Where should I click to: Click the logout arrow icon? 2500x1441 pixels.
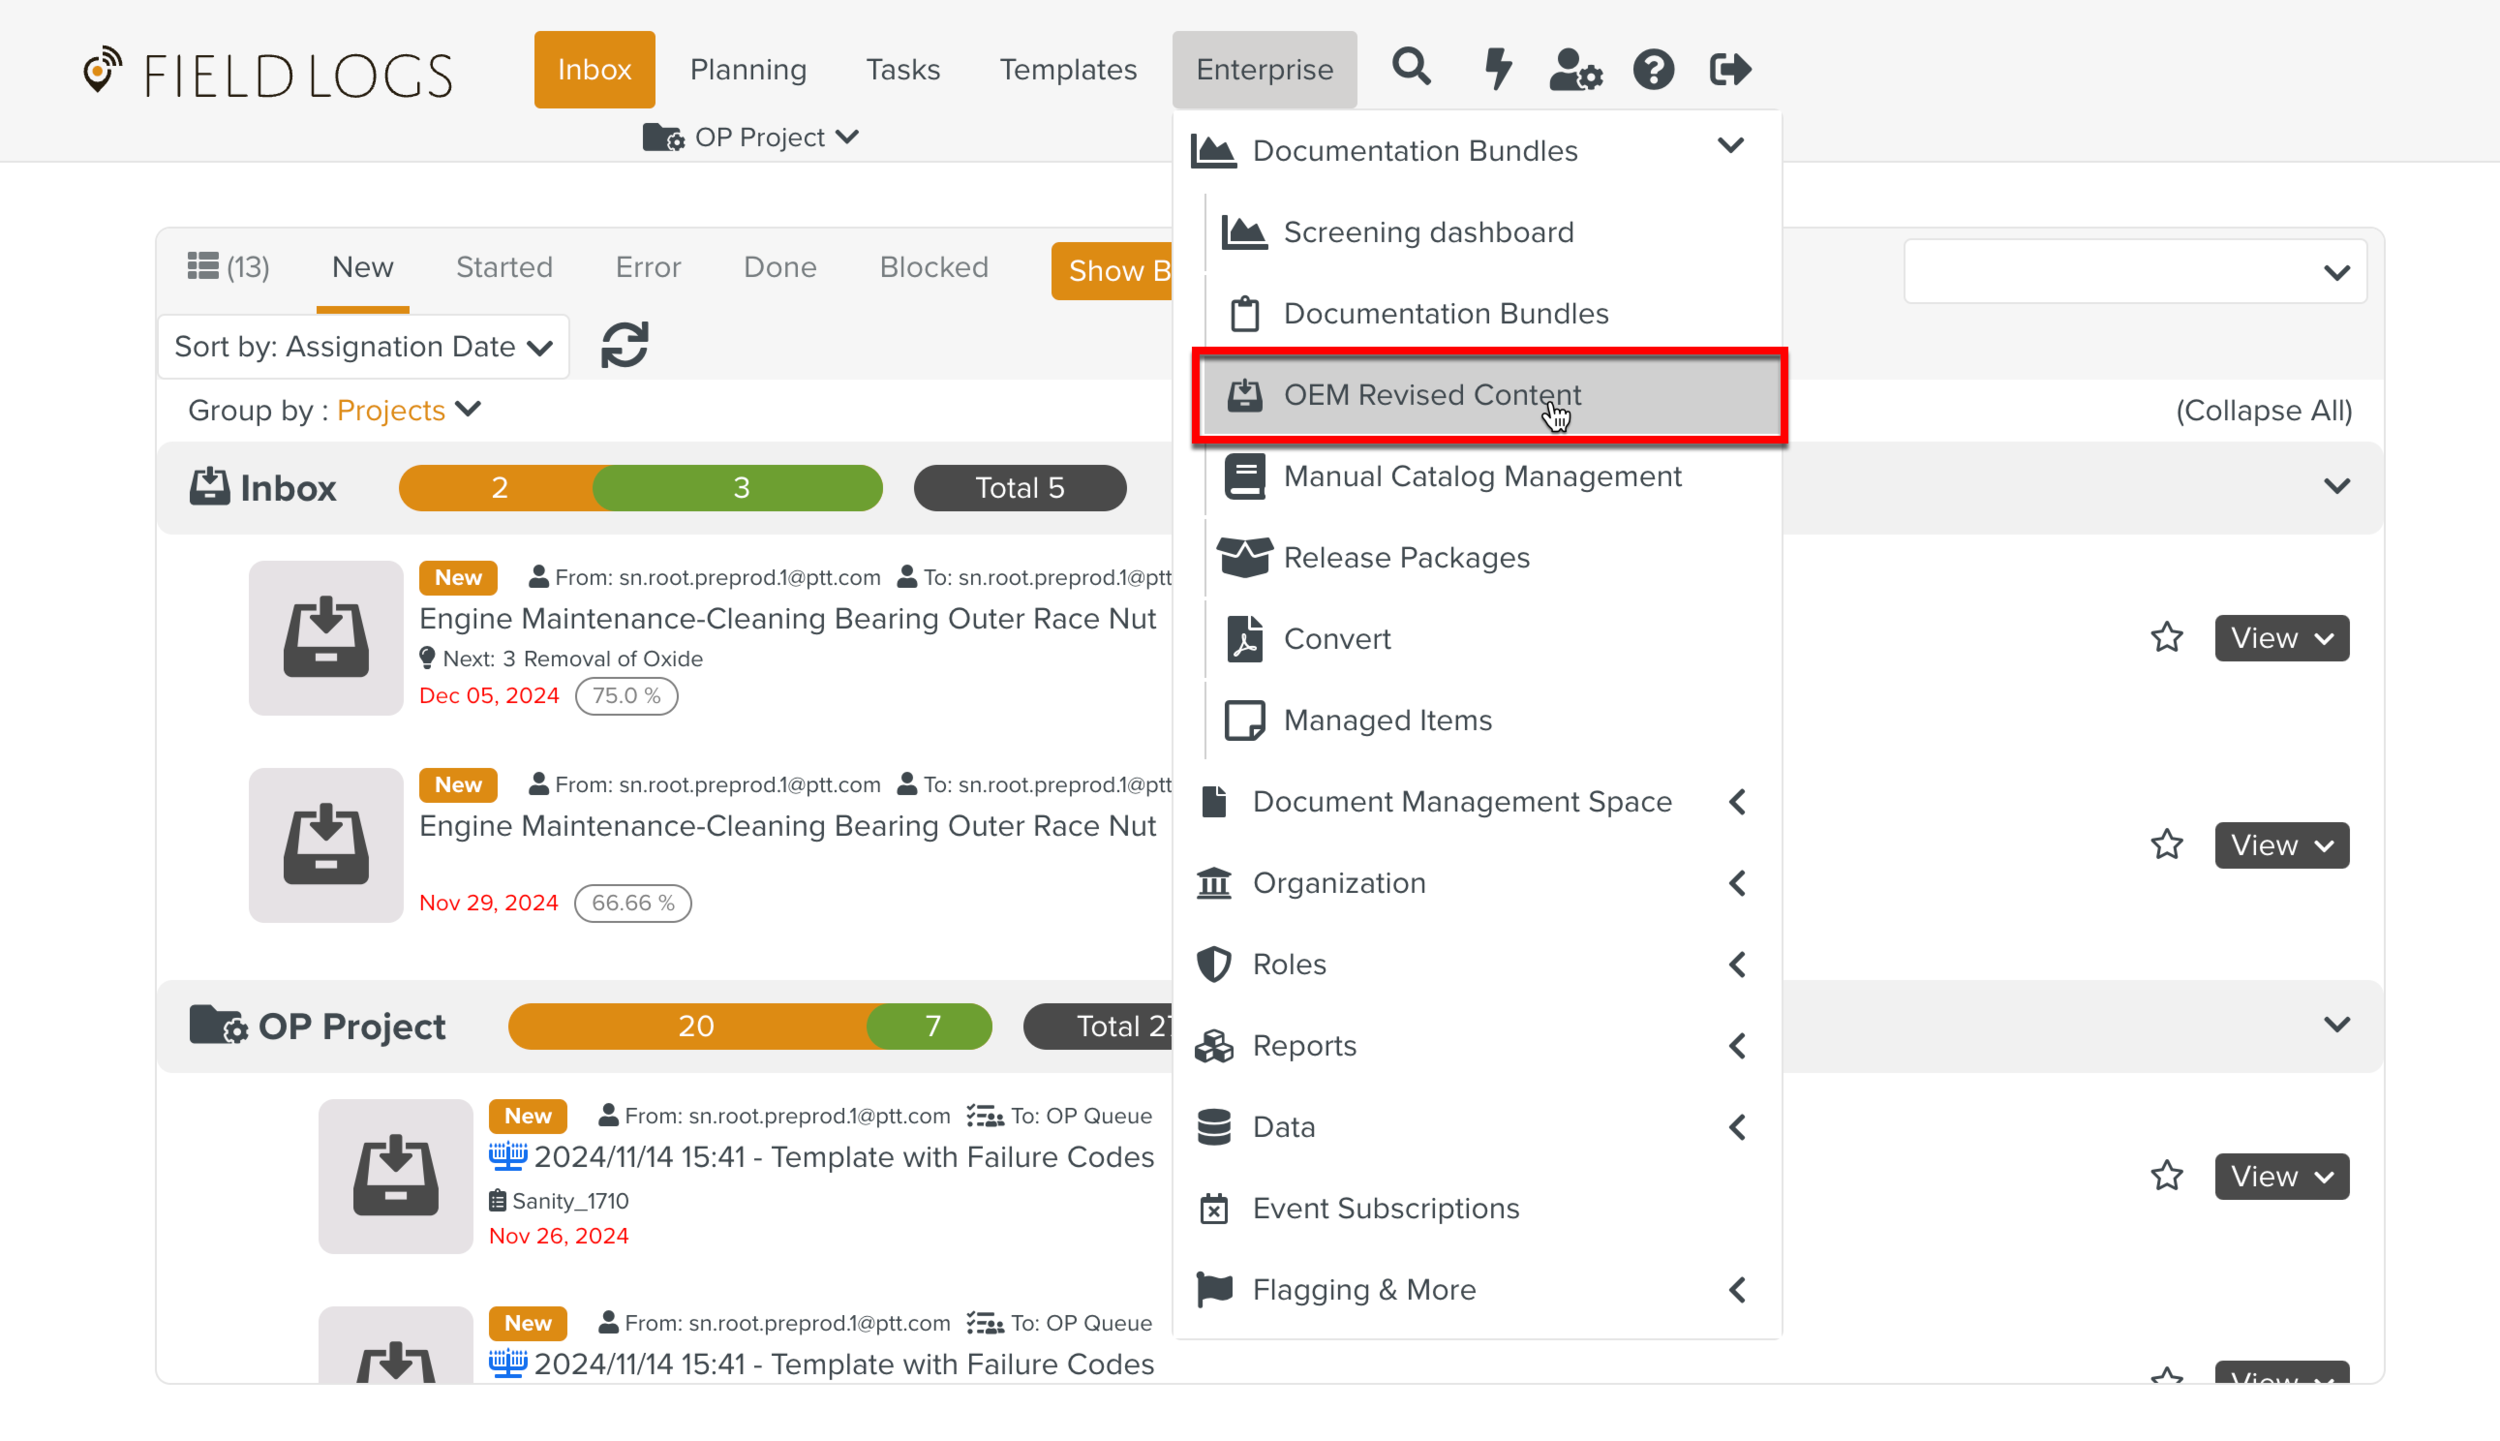pos(1730,69)
